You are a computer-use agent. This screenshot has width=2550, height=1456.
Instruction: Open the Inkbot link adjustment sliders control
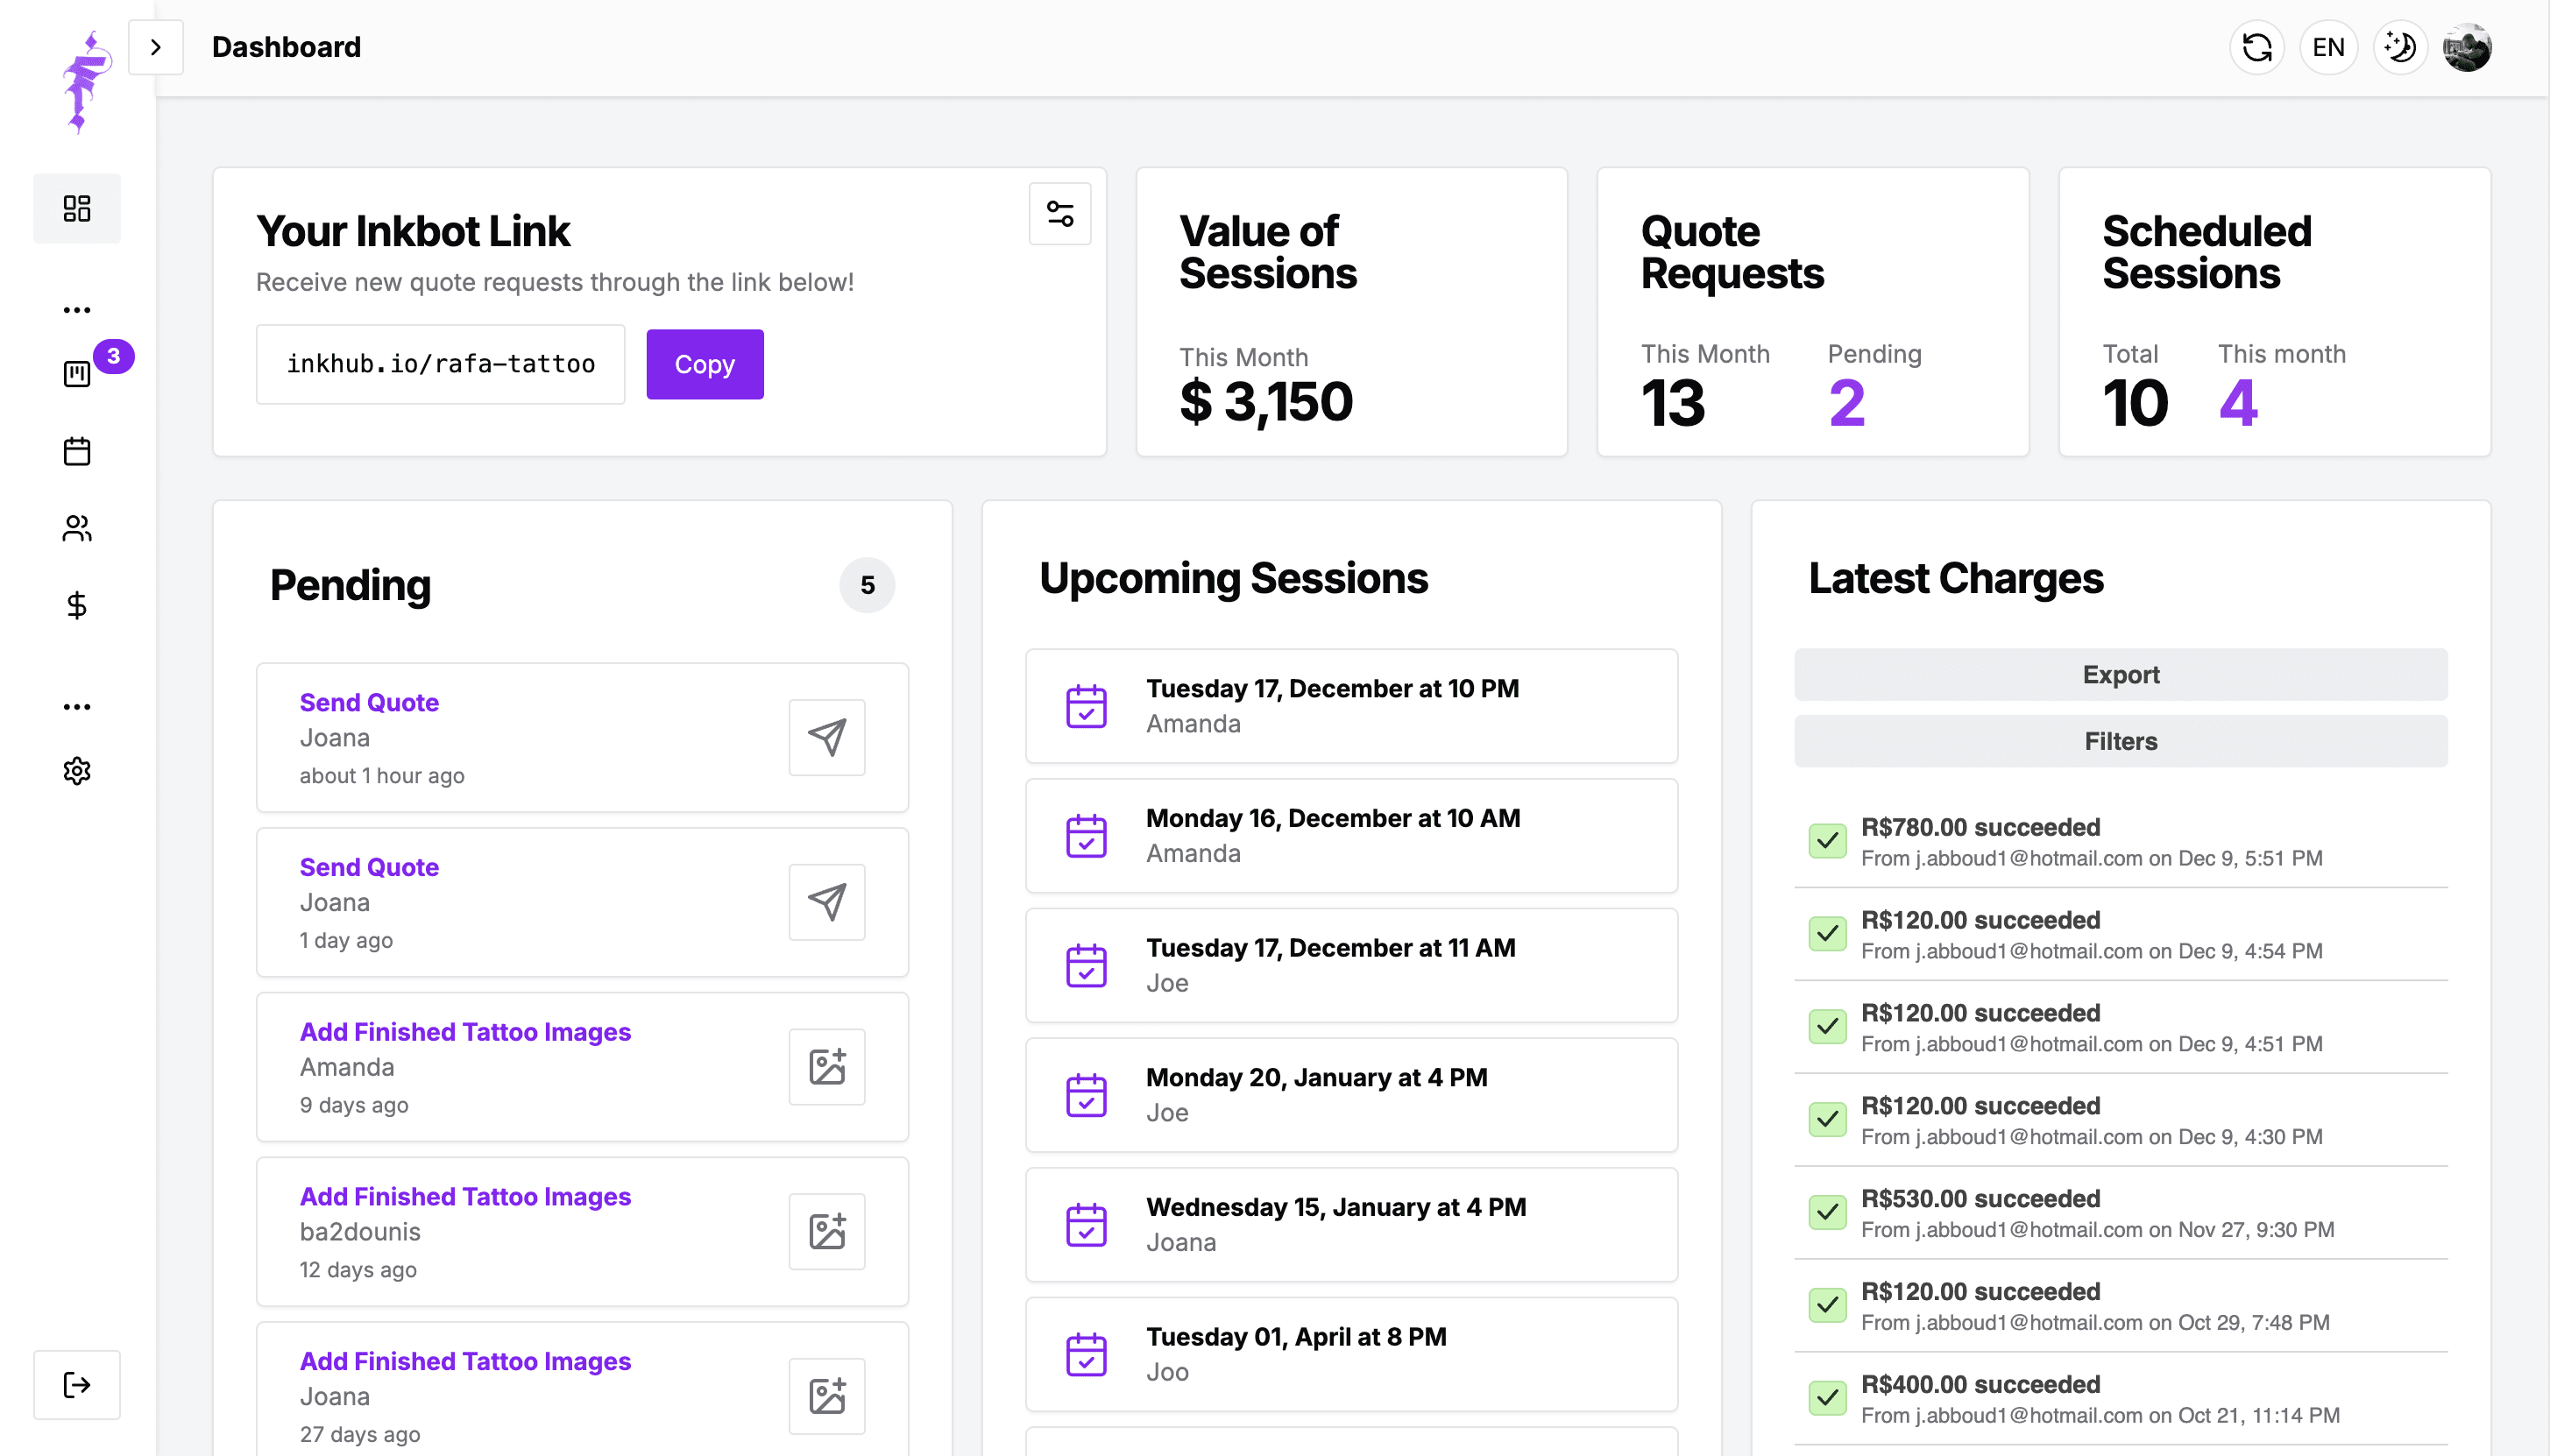pyautogui.click(x=1059, y=213)
